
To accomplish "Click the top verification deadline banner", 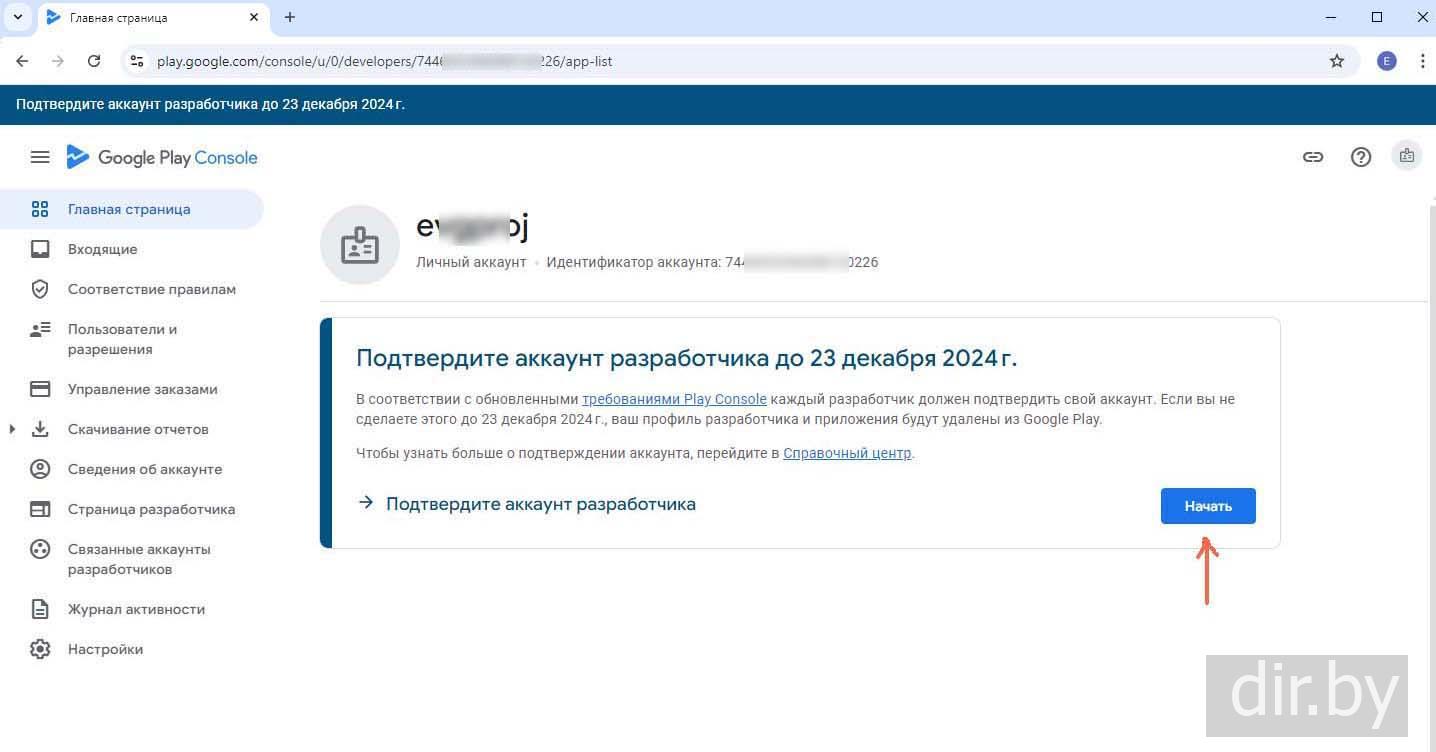I will coord(718,104).
